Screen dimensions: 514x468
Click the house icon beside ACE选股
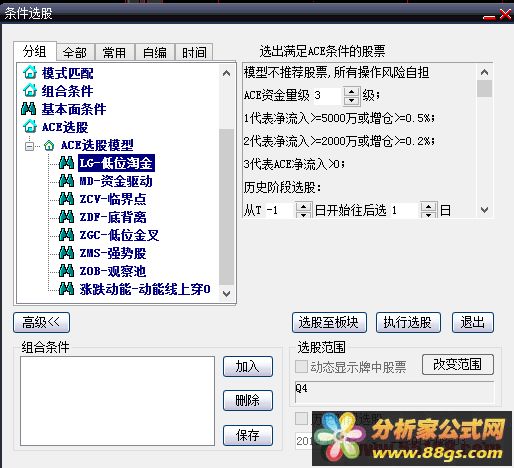[30, 126]
